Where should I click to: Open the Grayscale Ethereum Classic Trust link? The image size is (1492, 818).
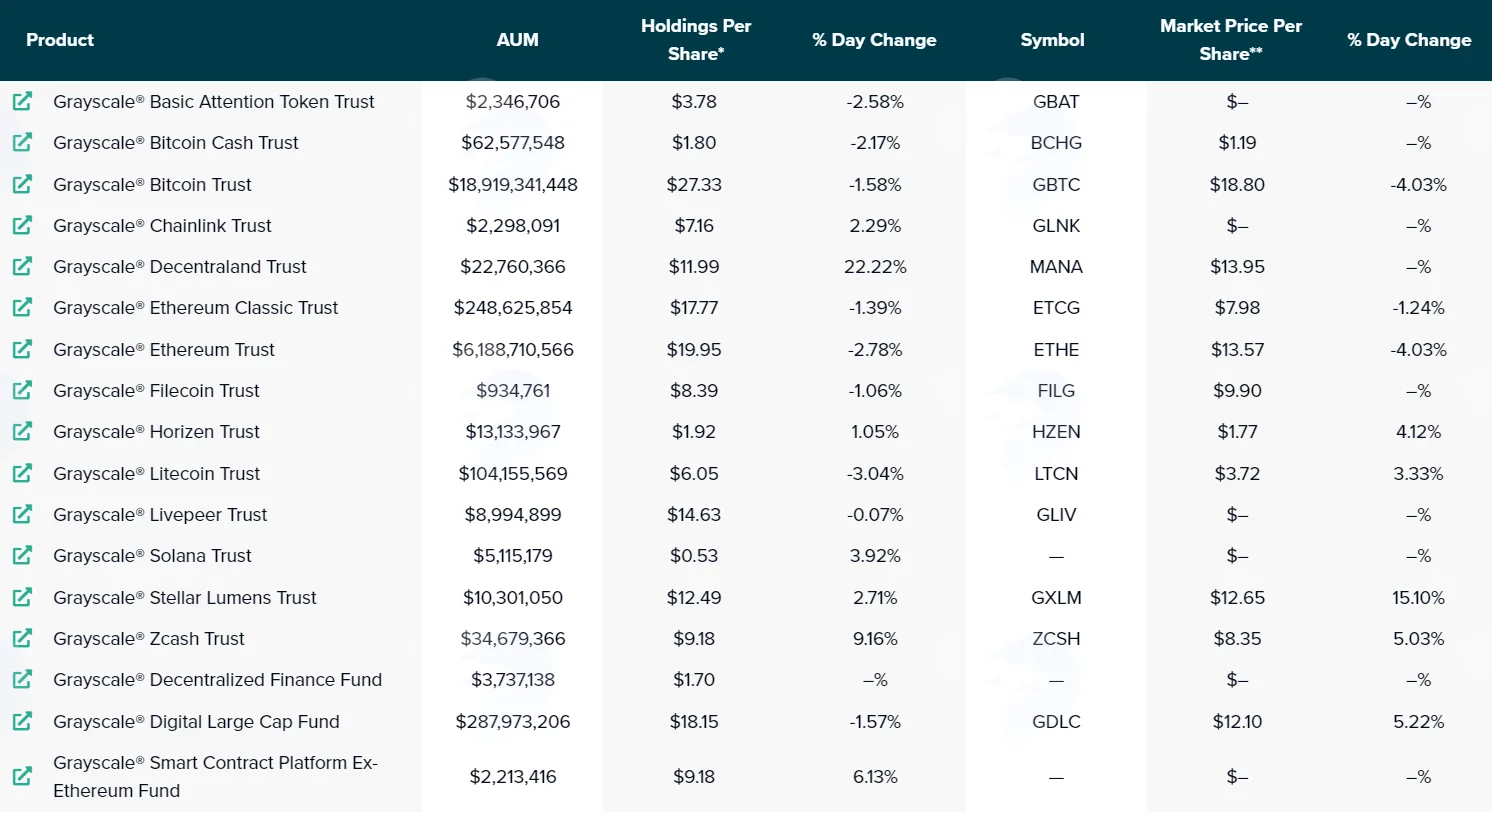[196, 308]
